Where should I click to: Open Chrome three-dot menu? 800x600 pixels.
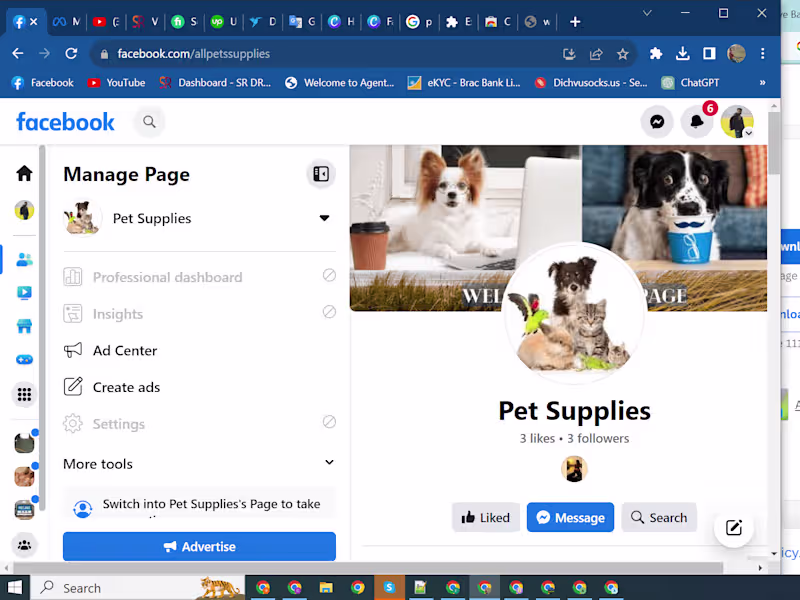762,54
